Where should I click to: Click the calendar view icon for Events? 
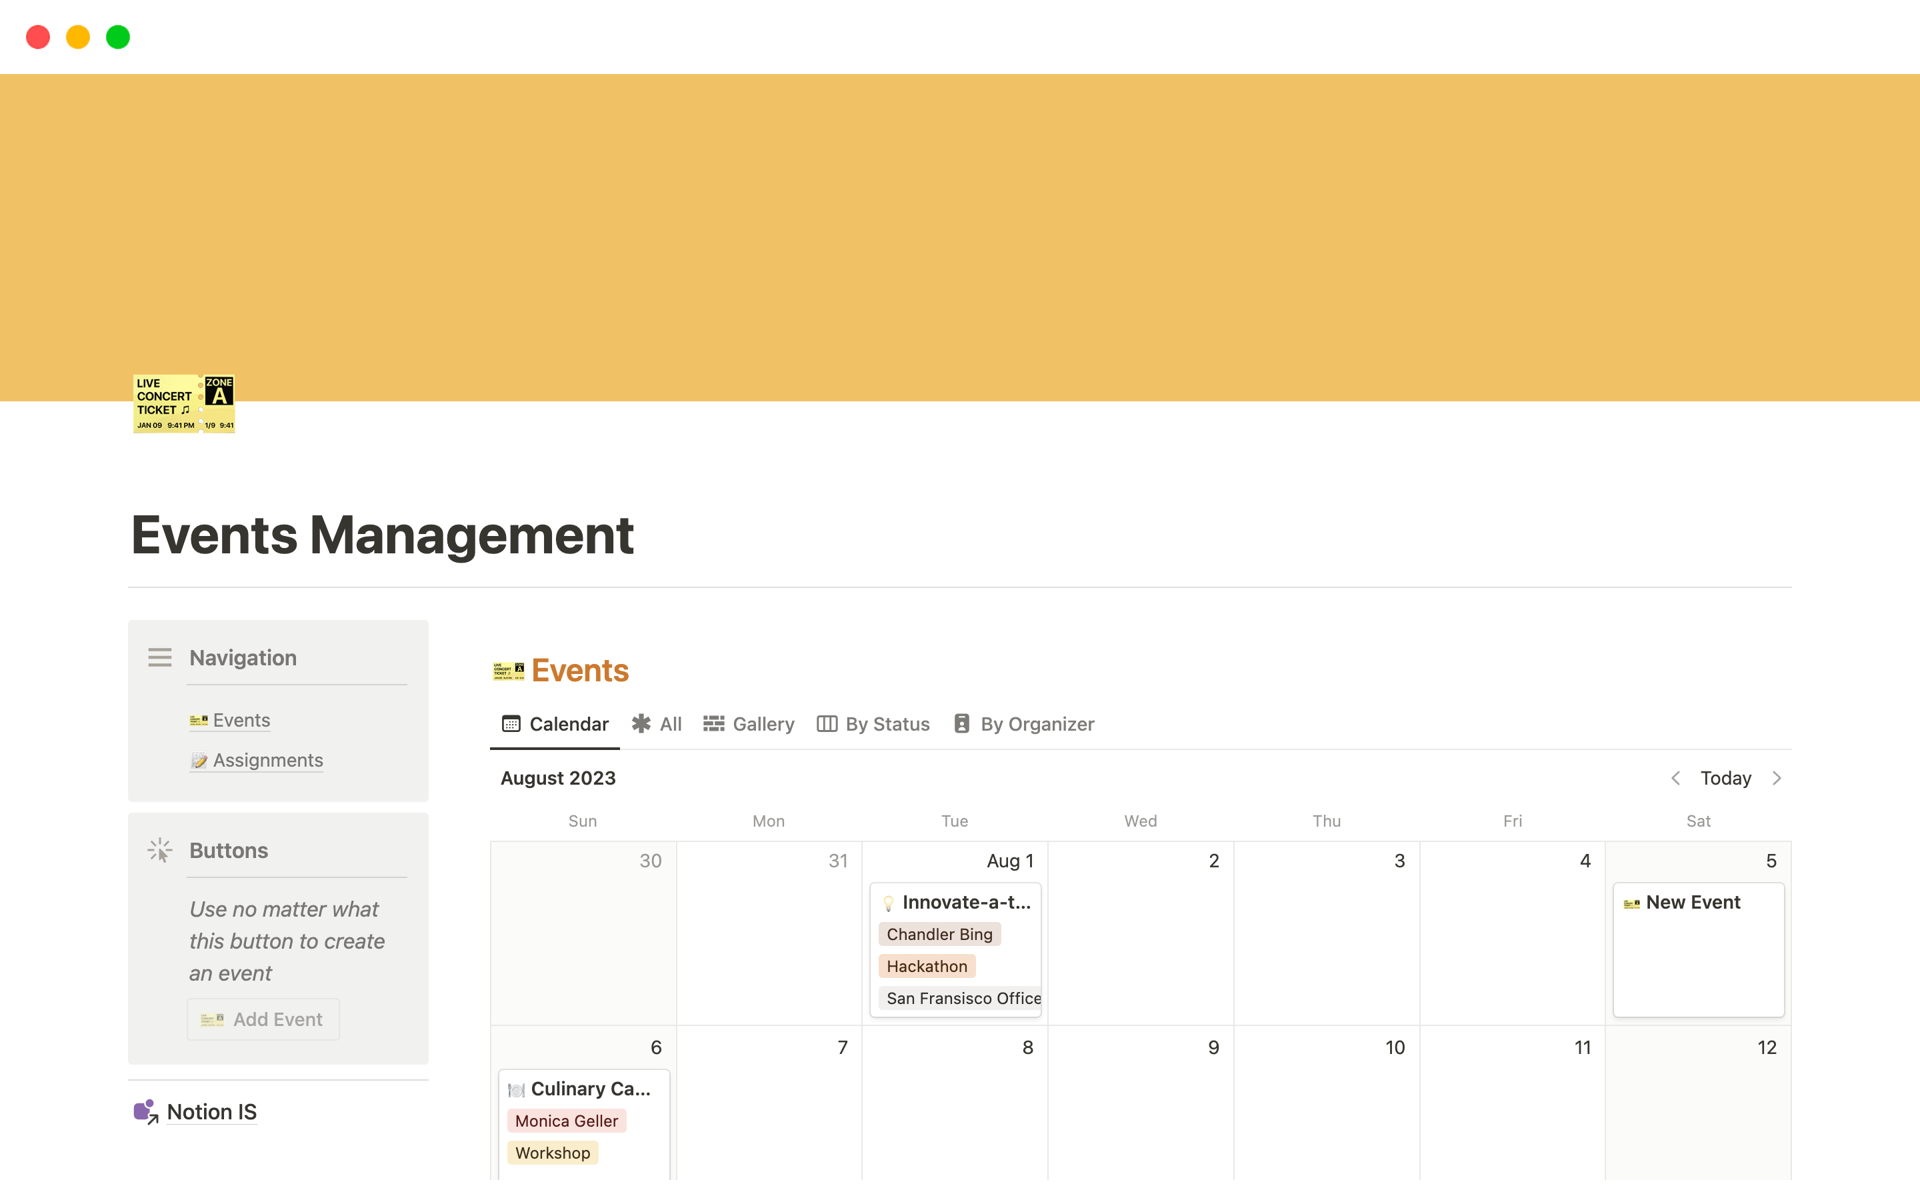coord(513,723)
